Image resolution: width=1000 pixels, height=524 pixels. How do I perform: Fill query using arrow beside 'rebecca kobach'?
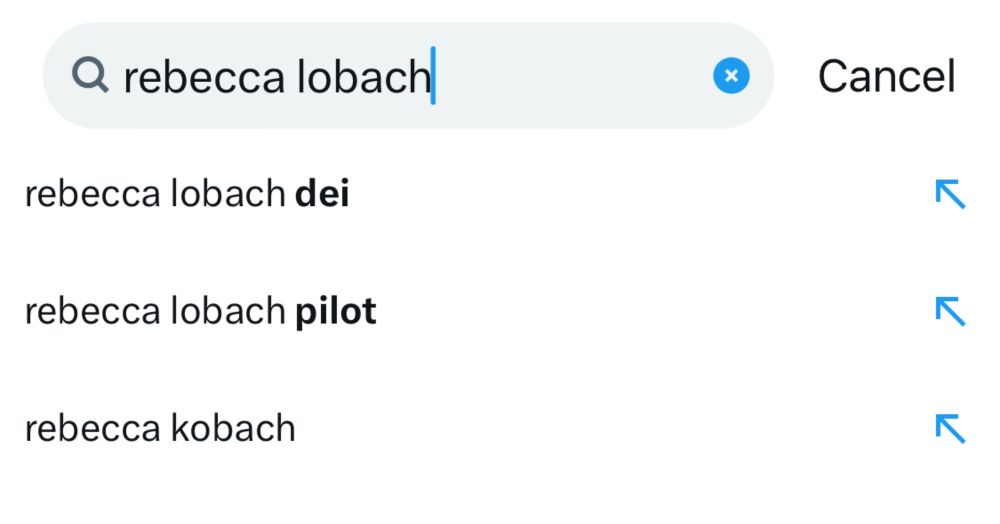[x=950, y=428]
